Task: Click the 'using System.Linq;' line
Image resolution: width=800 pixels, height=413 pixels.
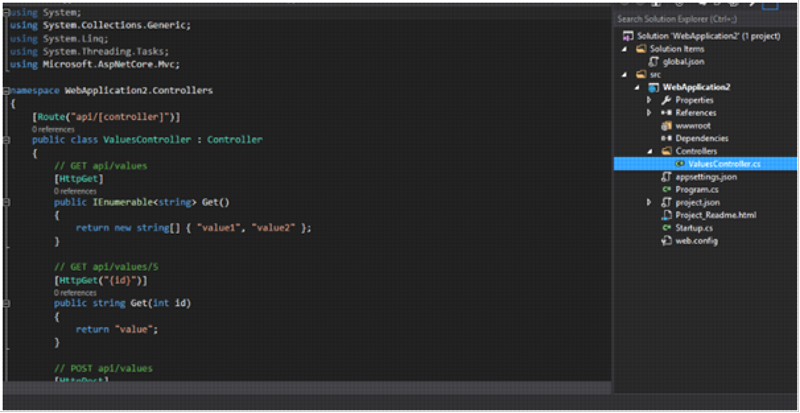Action: [x=60, y=38]
